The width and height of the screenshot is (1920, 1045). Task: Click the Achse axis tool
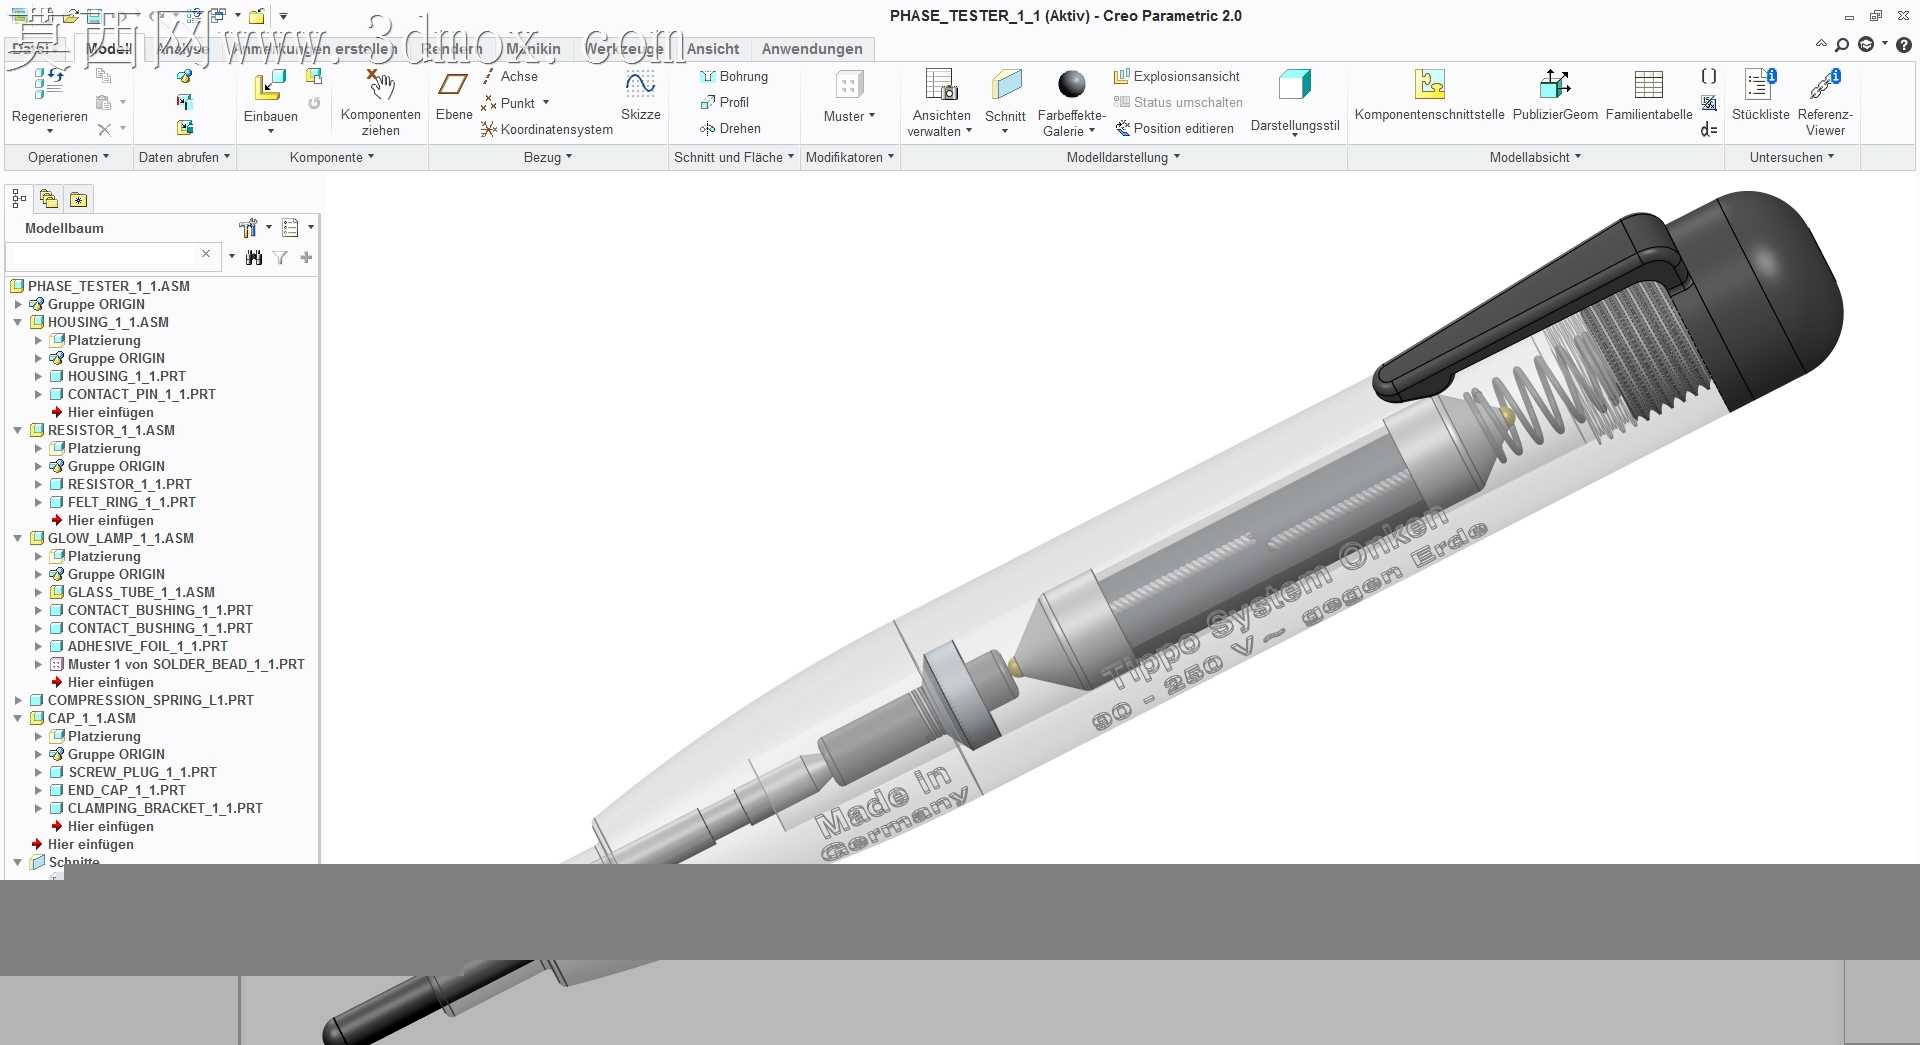[x=509, y=76]
